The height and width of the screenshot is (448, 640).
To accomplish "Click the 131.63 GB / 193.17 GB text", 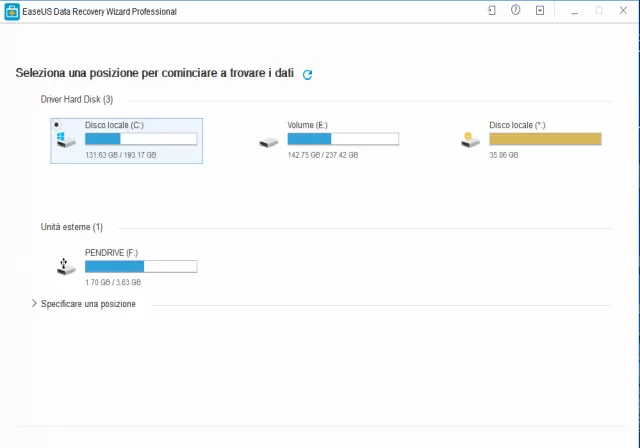I will click(121, 155).
